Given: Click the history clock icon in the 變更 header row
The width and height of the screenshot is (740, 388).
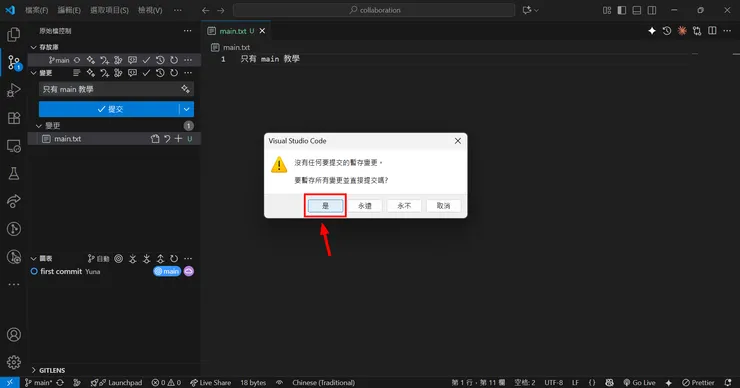Looking at the screenshot, I should point(160,73).
